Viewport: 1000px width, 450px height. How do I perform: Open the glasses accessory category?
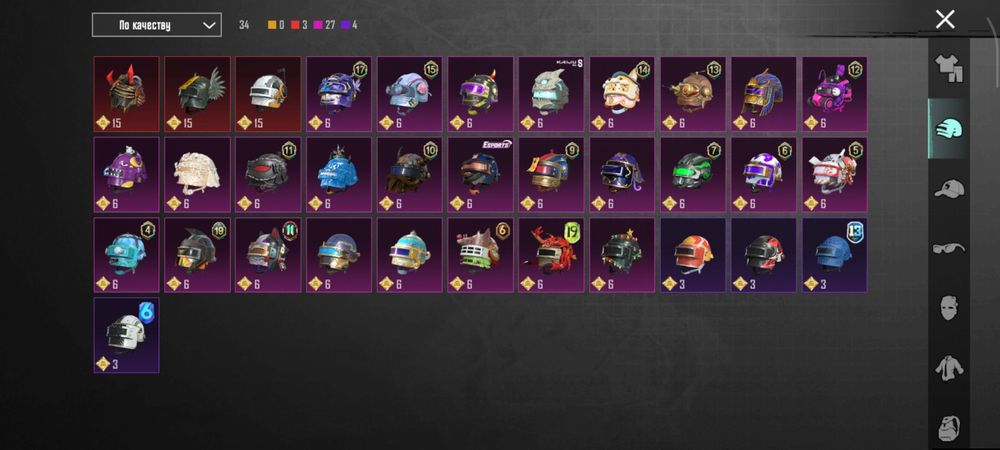948,248
